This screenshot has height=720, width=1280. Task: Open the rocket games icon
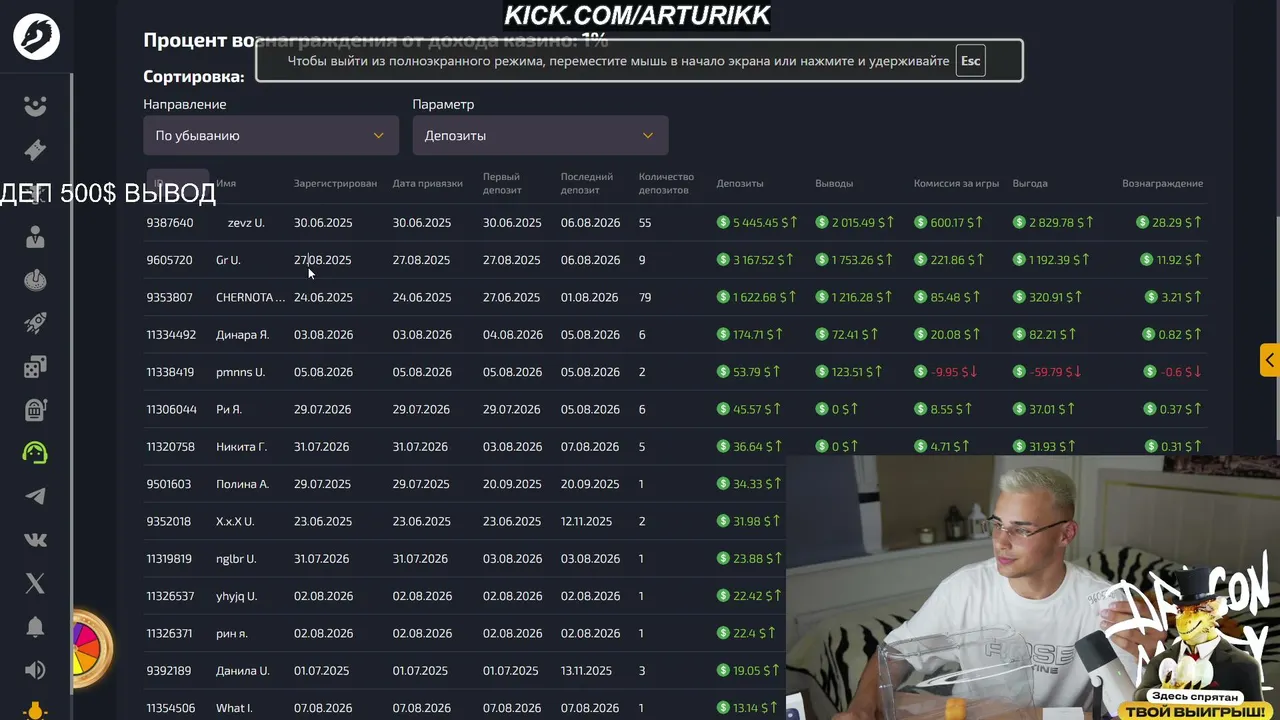coord(35,323)
